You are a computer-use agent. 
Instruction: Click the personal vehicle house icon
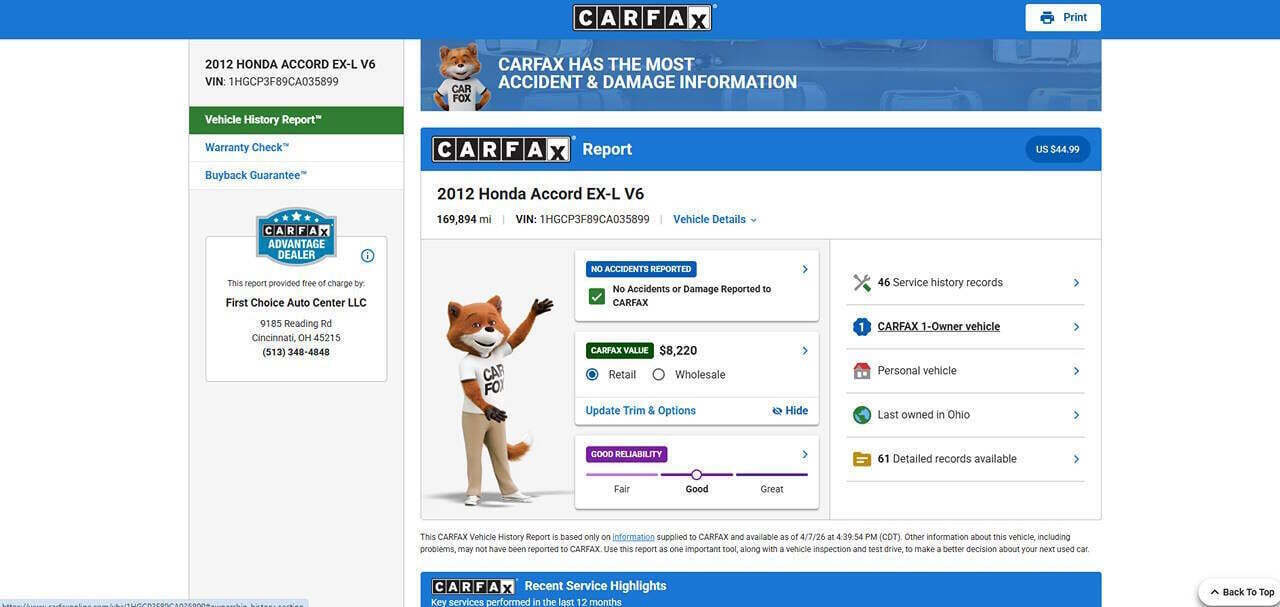(861, 371)
